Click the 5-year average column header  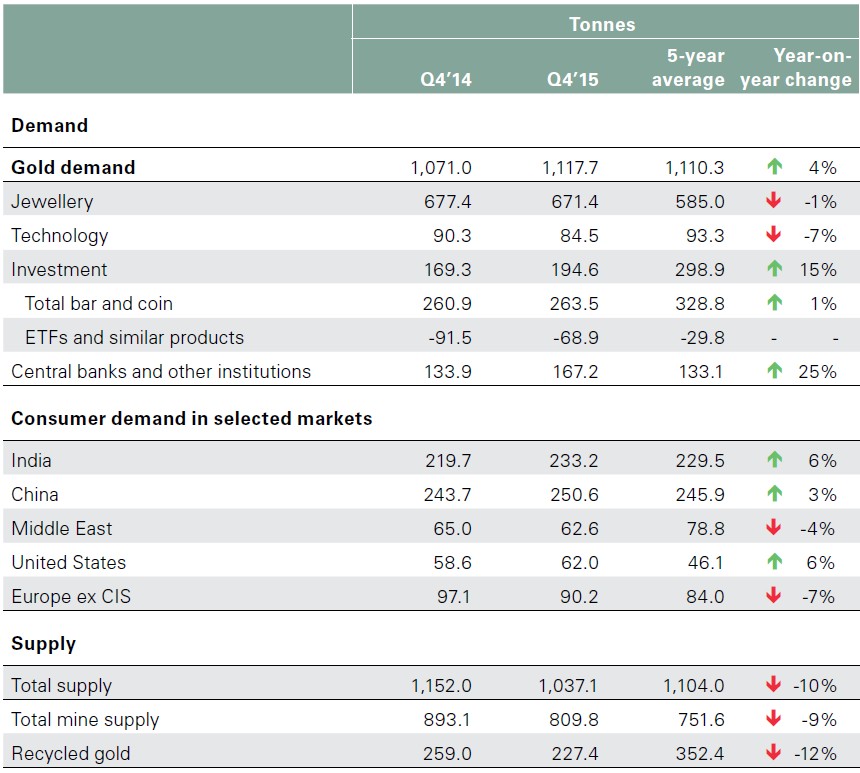tap(688, 68)
